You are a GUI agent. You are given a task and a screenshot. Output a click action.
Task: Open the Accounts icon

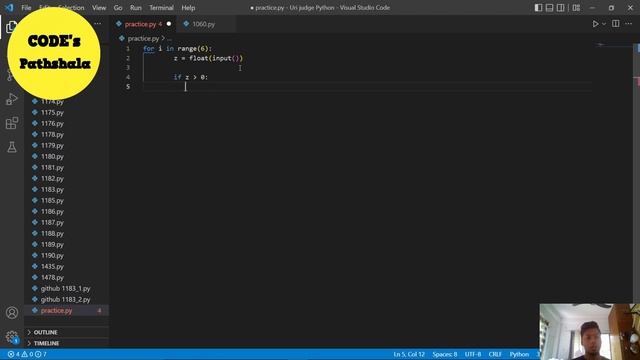(12, 313)
